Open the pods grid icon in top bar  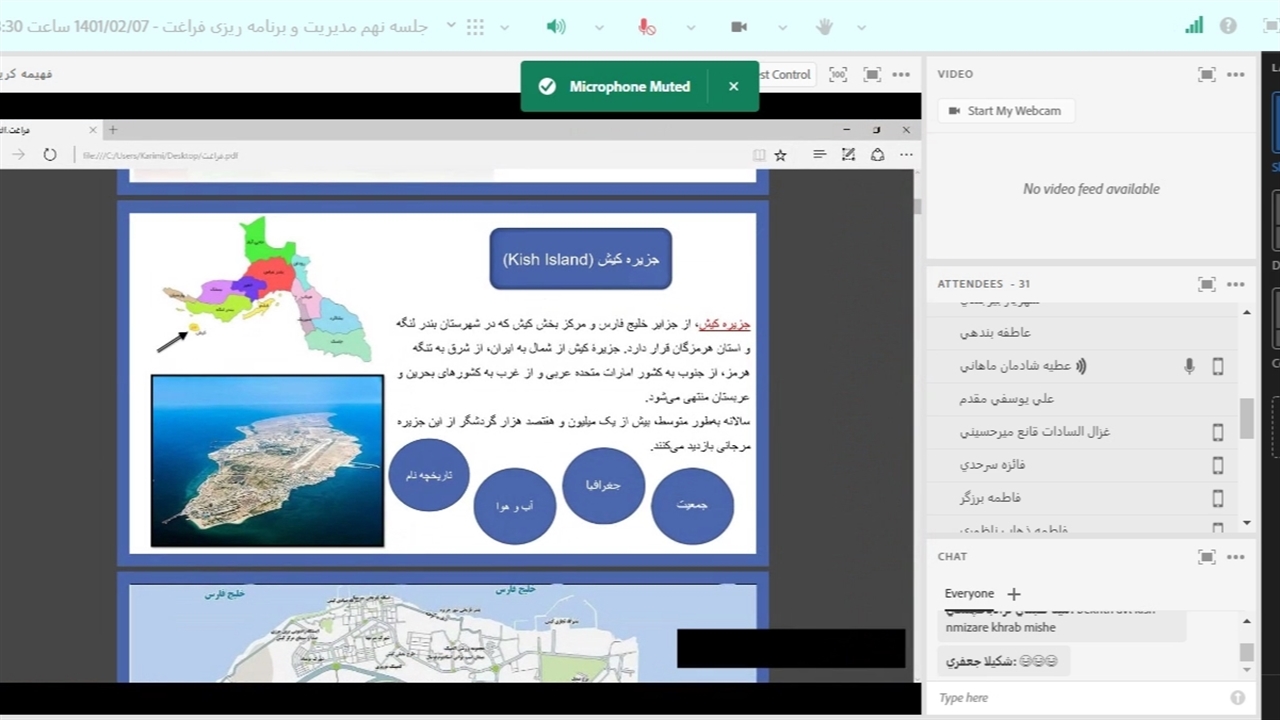(x=476, y=27)
